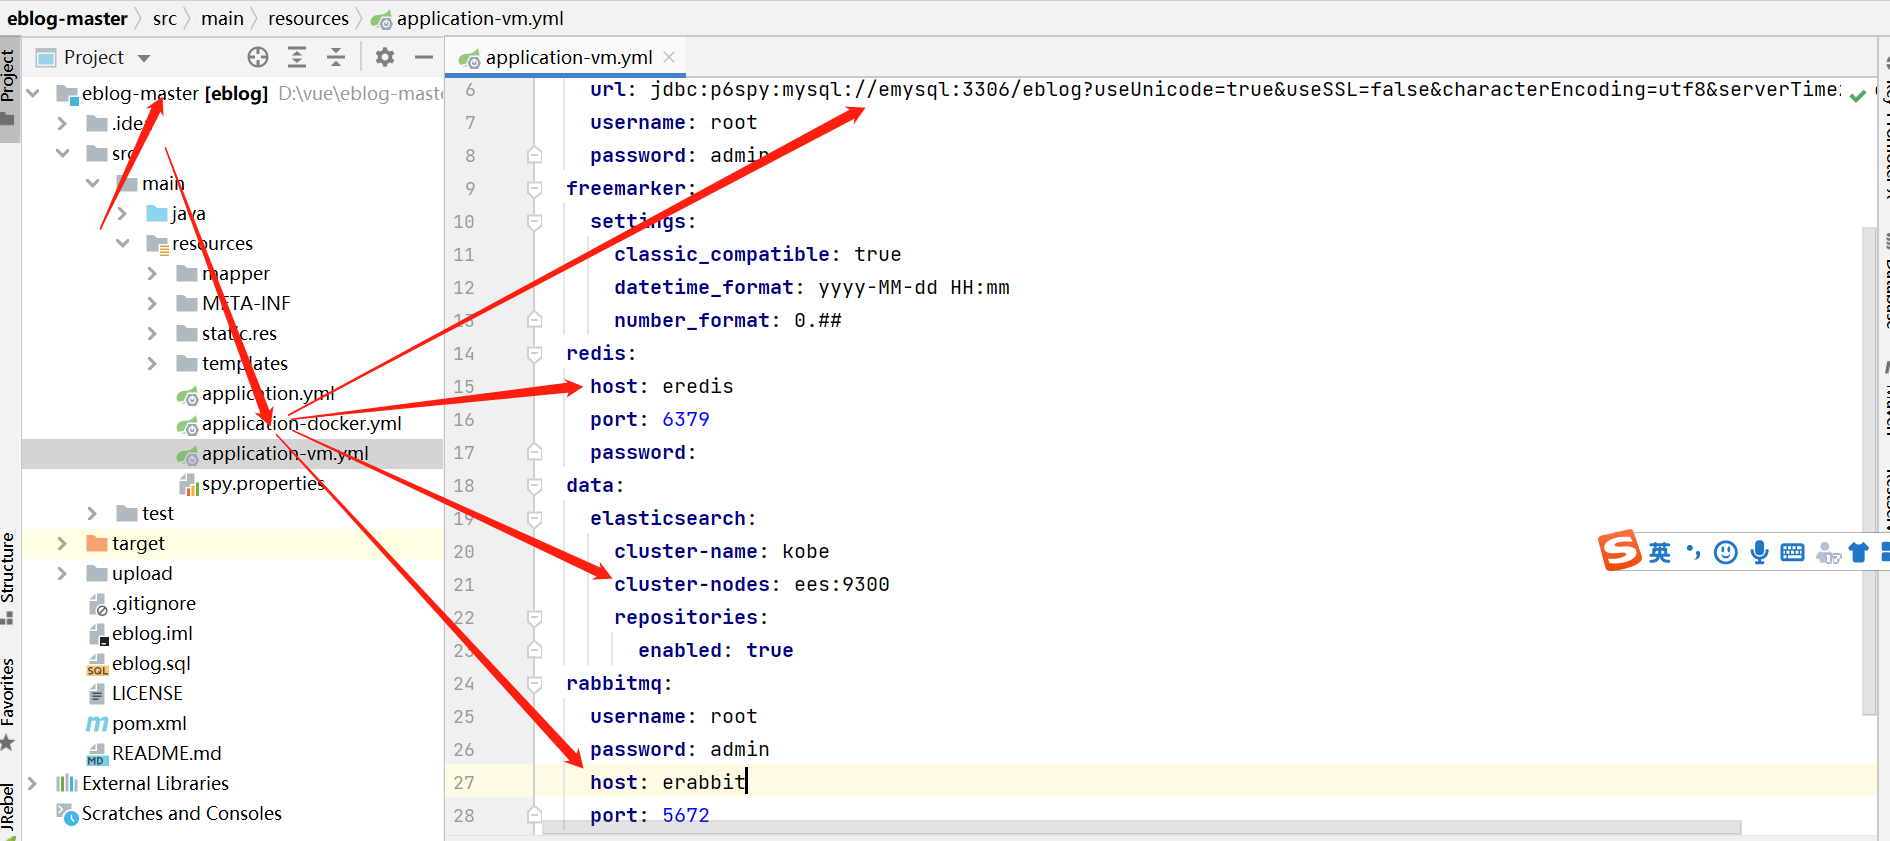Image resolution: width=1890 pixels, height=841 pixels.
Task: Select .gitignore file in tree
Action: point(153,603)
